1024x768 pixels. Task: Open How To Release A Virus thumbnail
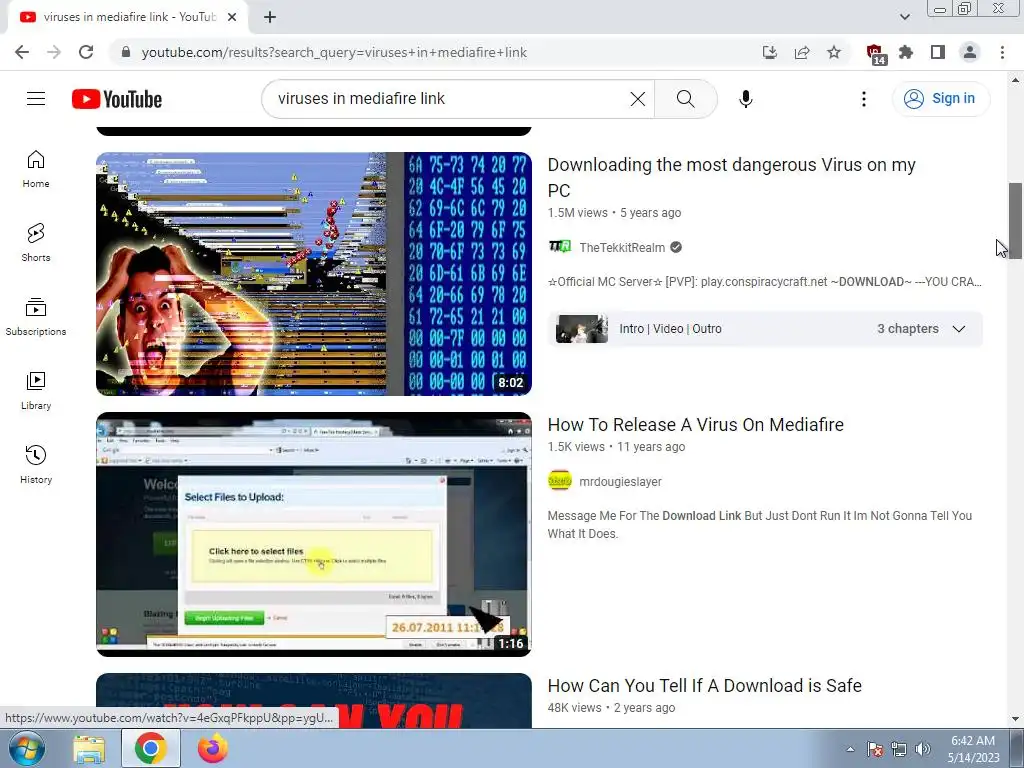click(x=313, y=534)
